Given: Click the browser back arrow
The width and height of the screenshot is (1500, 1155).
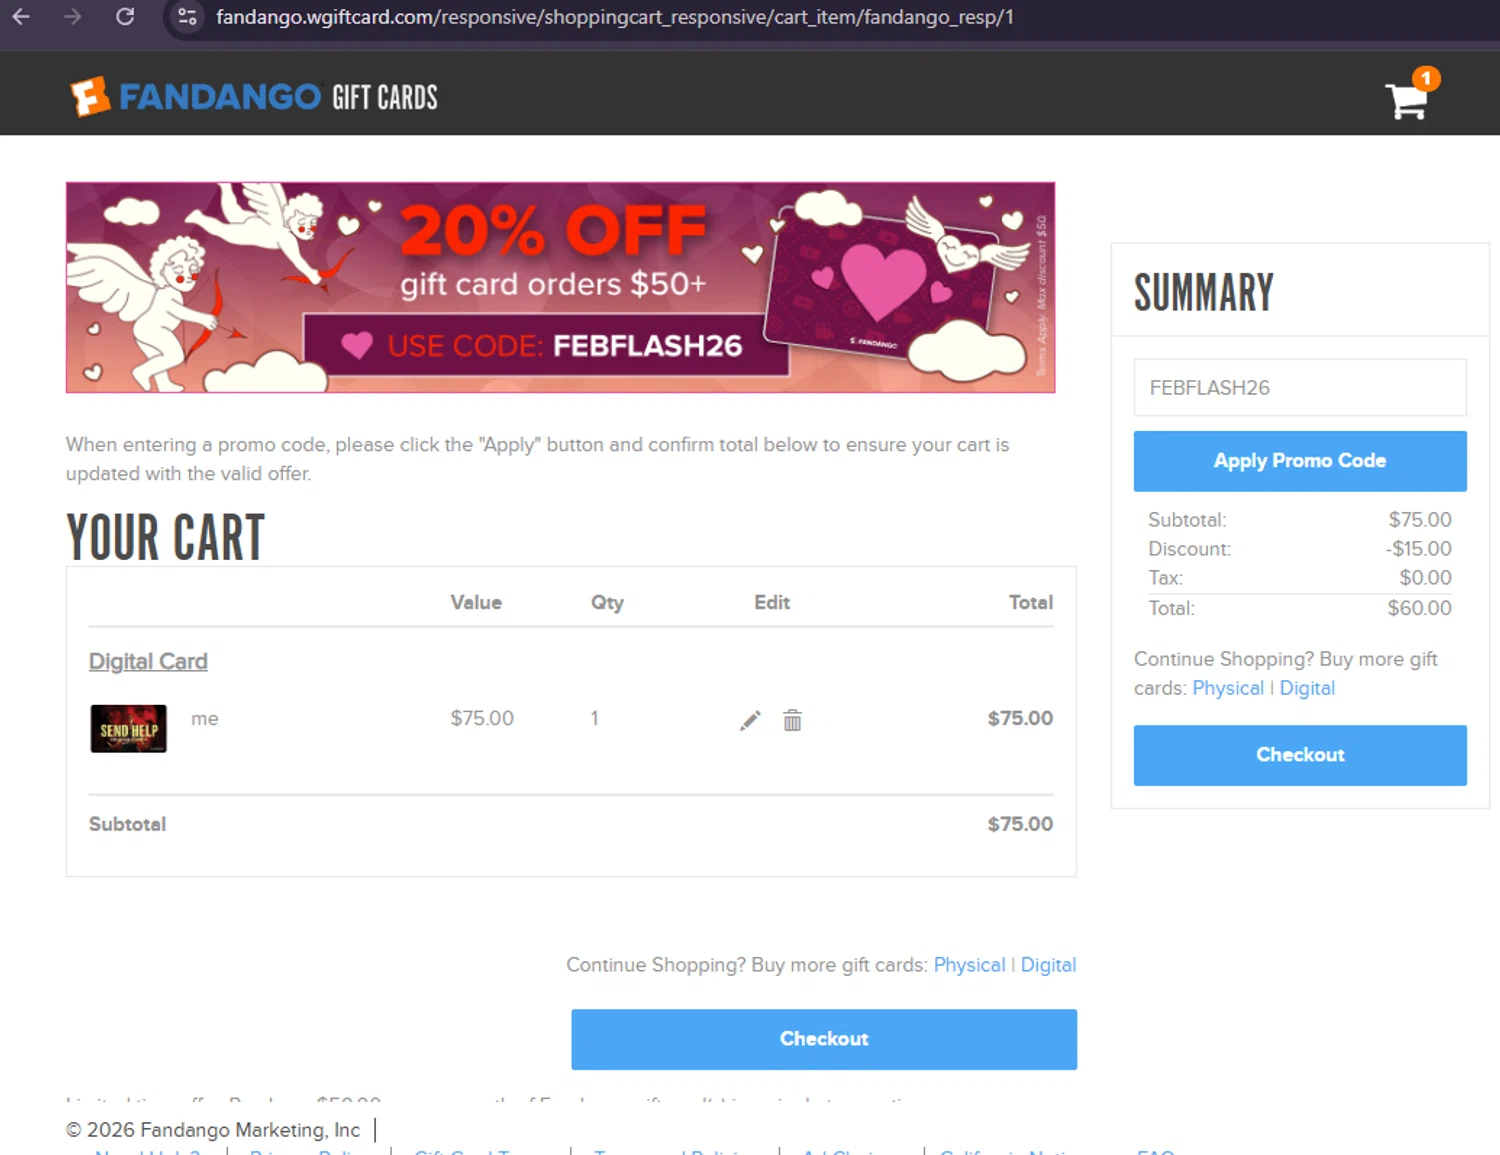Looking at the screenshot, I should pyautogui.click(x=21, y=16).
